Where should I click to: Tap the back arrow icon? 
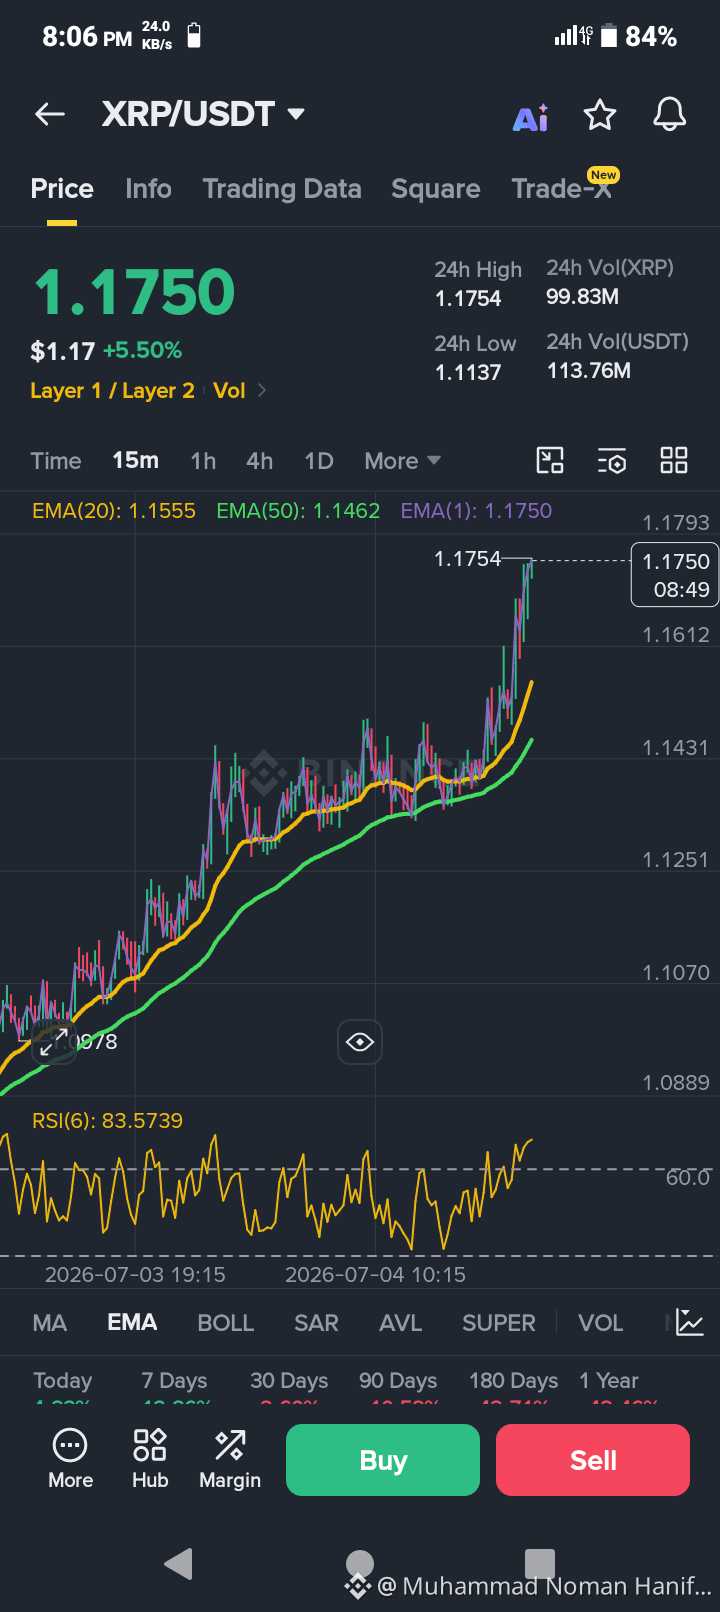[50, 115]
